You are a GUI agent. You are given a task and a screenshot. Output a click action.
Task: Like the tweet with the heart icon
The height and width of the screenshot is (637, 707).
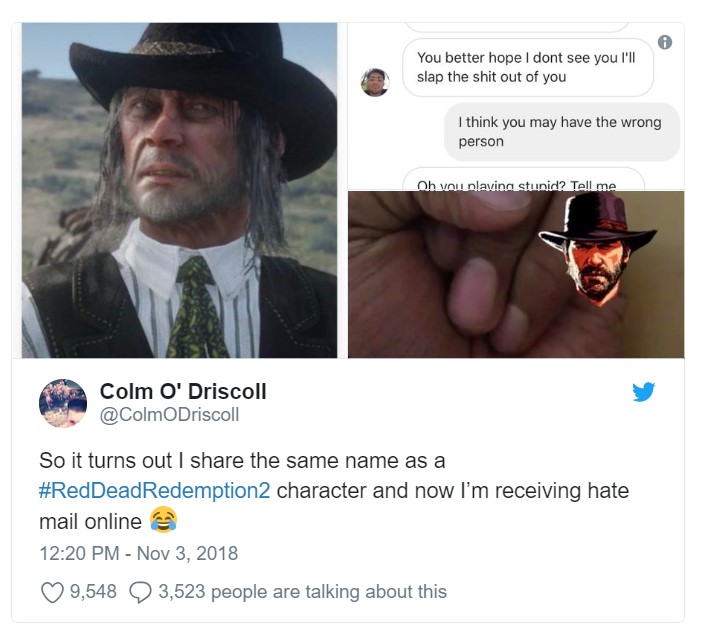(x=52, y=592)
